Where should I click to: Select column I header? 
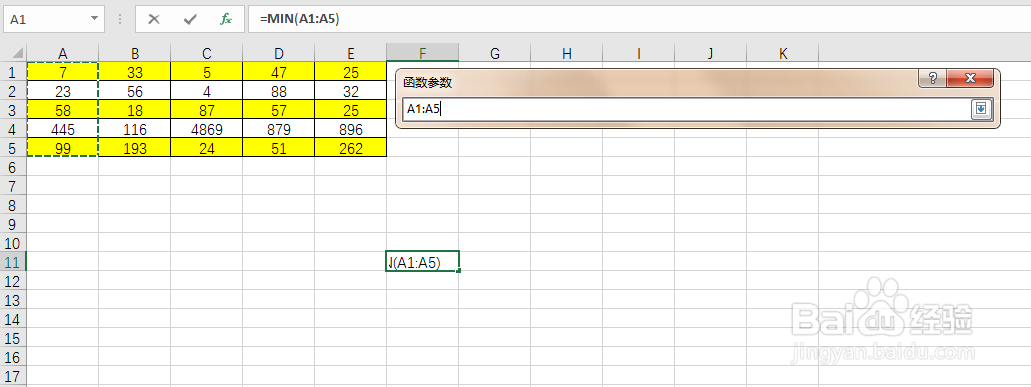[x=638, y=53]
